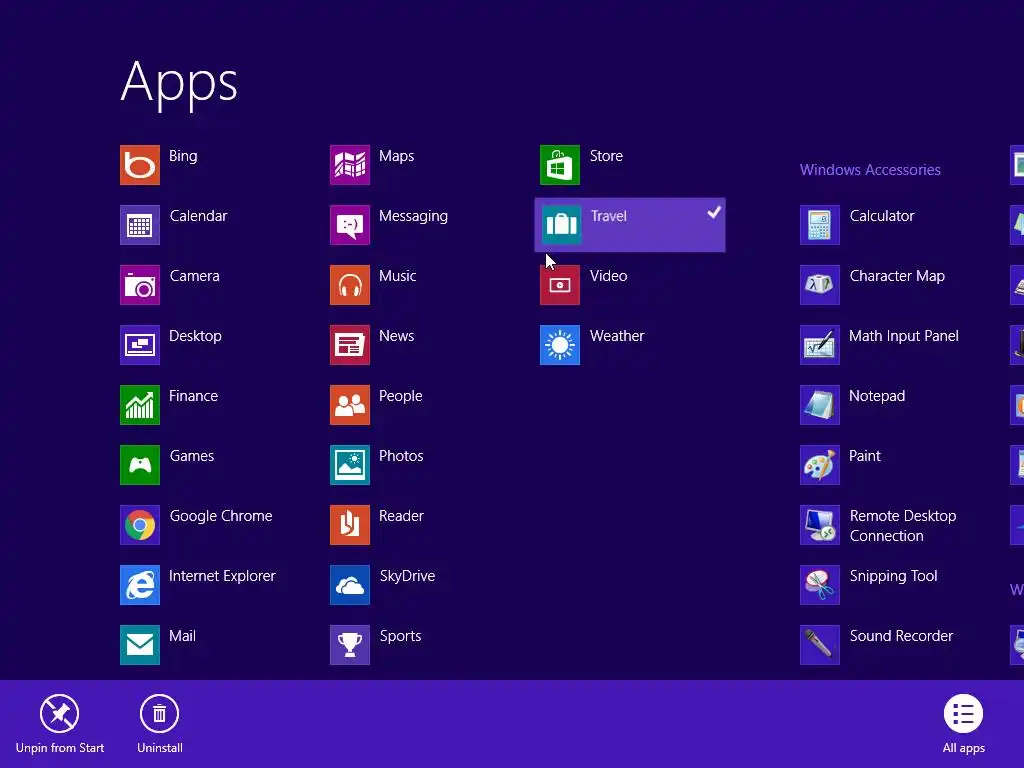Click the "Photos" text label
Image resolution: width=1024 pixels, height=768 pixels.
coord(401,456)
